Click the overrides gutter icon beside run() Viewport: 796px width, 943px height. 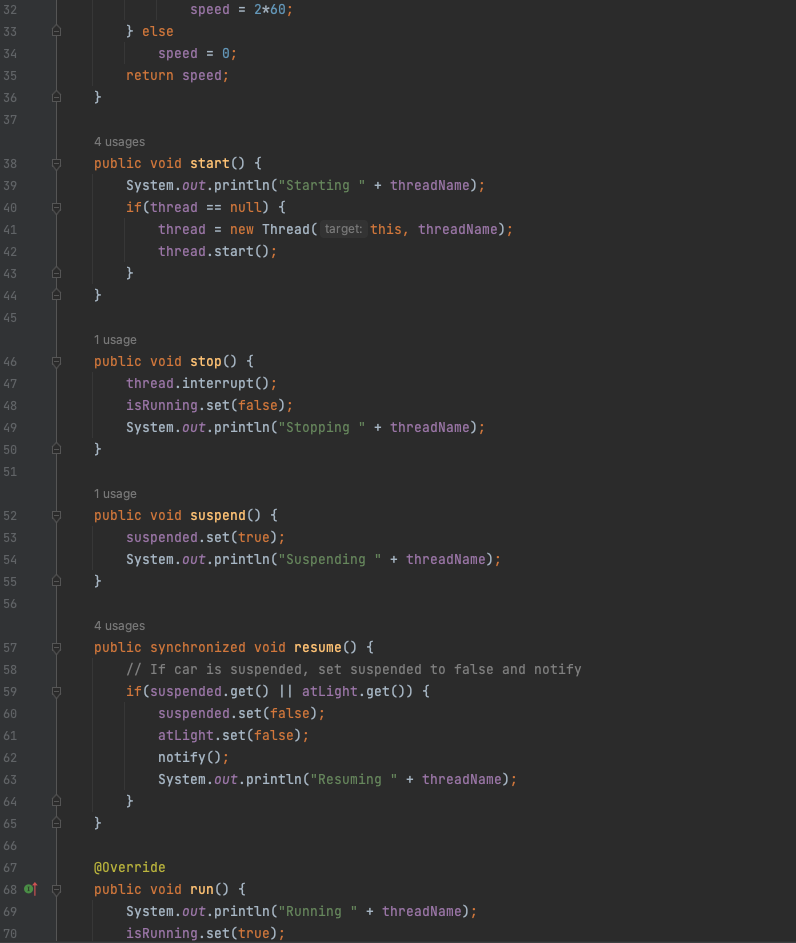click(x=31, y=889)
